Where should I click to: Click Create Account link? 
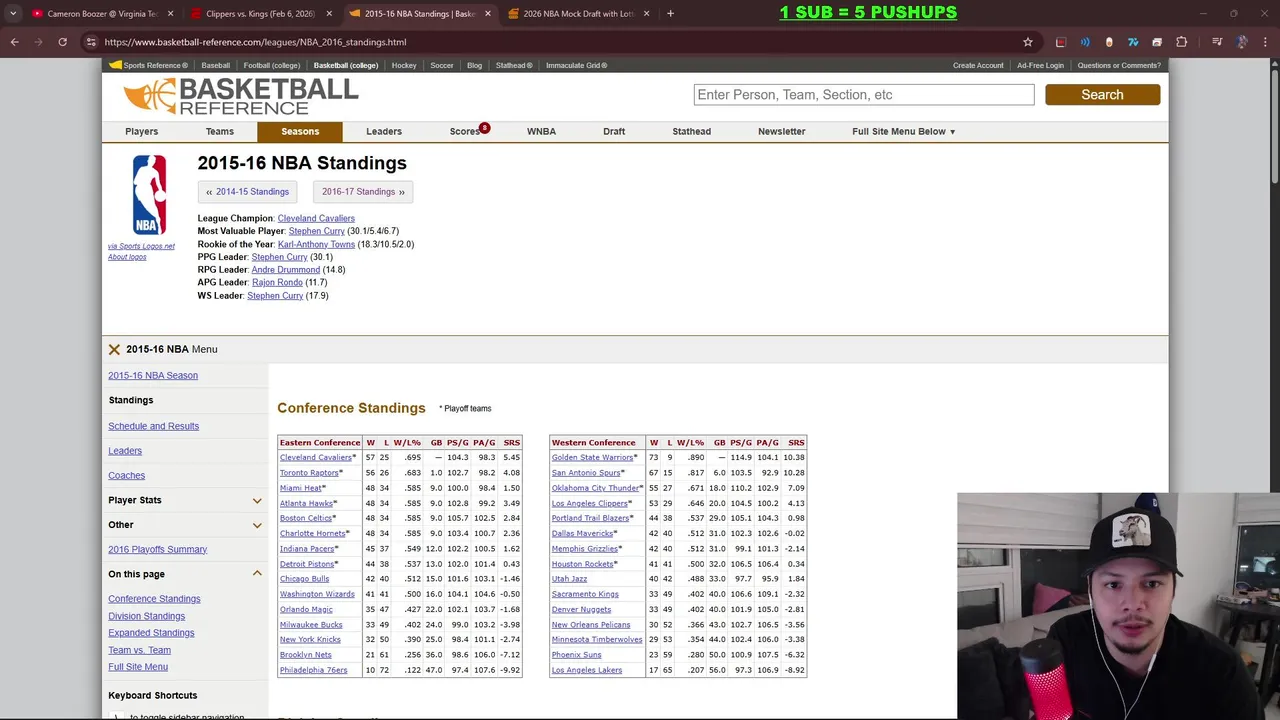pos(978,65)
